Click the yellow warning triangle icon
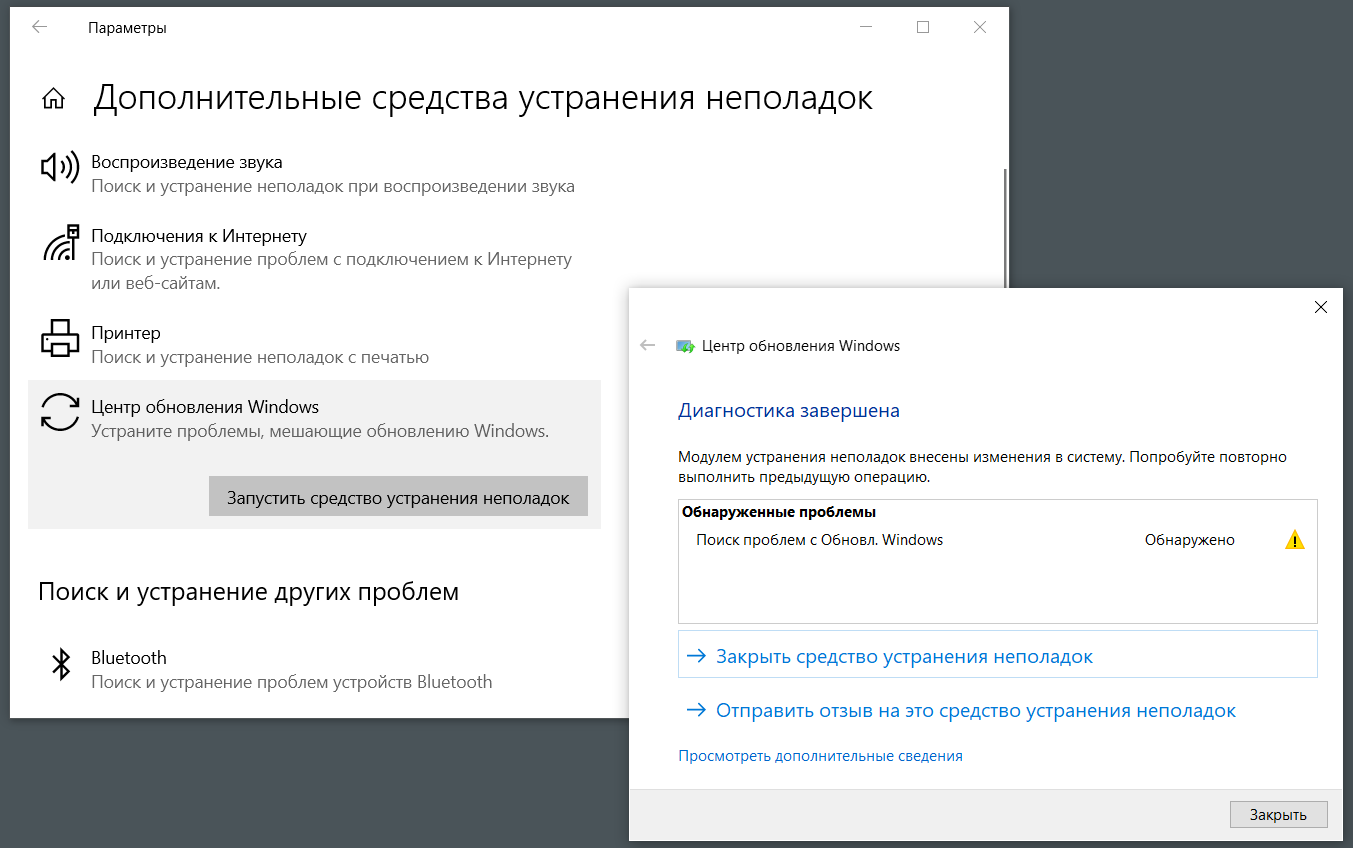Viewport: 1353px width, 848px height. pyautogui.click(x=1294, y=541)
